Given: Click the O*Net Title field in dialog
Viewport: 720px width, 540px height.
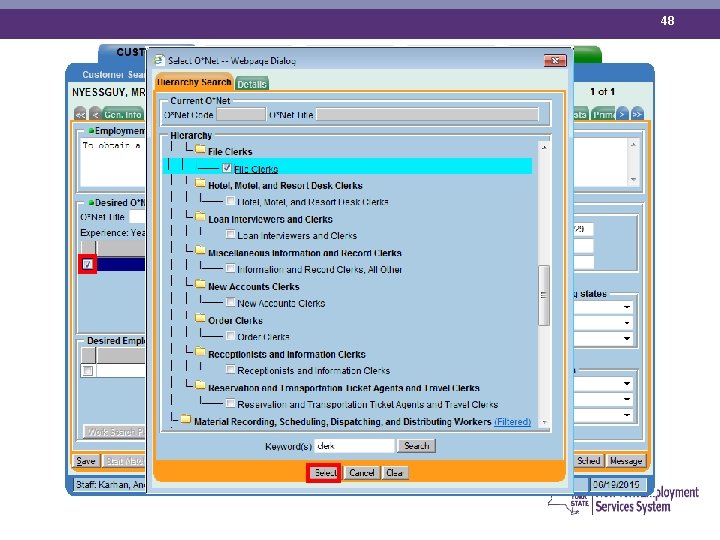Looking at the screenshot, I should pos(427,114).
